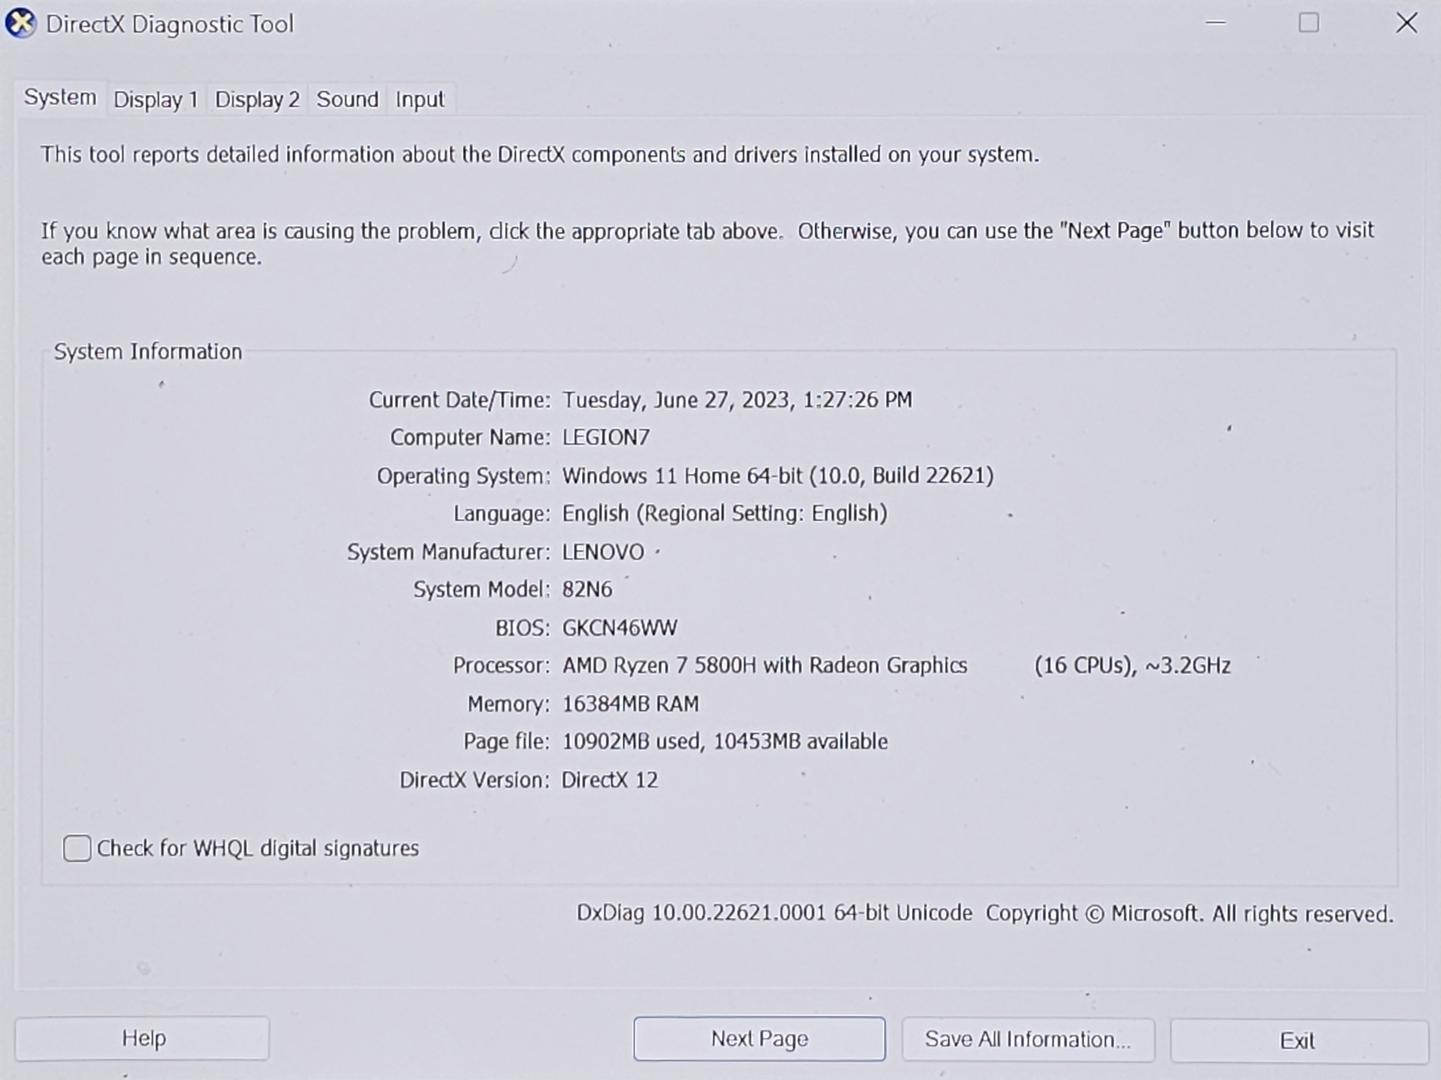Click the Help button
The height and width of the screenshot is (1080, 1441).
pyautogui.click(x=143, y=1039)
